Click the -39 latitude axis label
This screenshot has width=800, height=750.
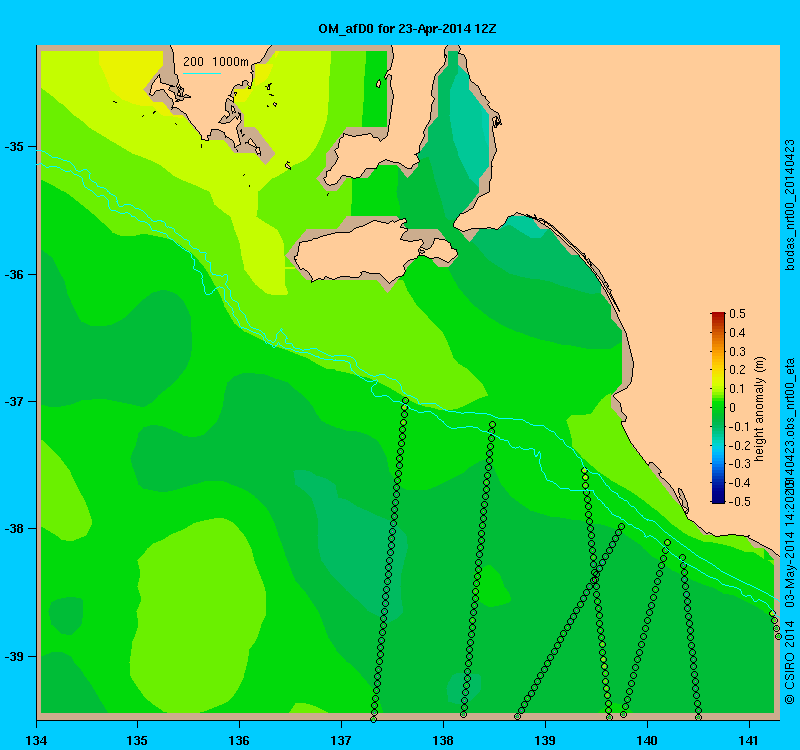[14, 657]
